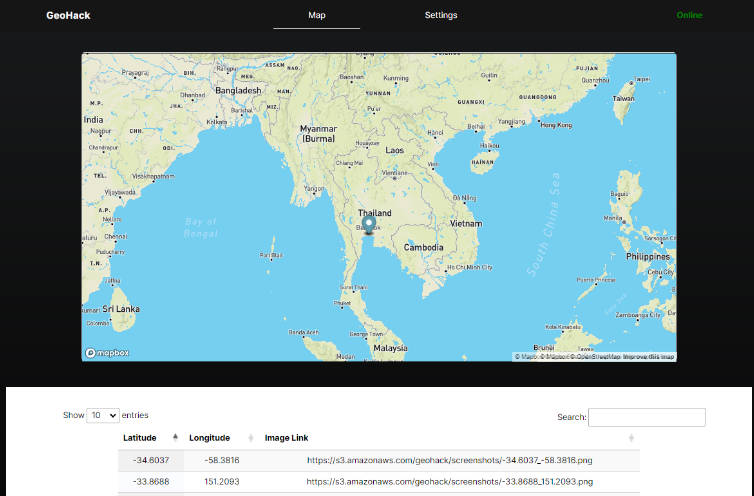Open the Settings tab

point(441,15)
